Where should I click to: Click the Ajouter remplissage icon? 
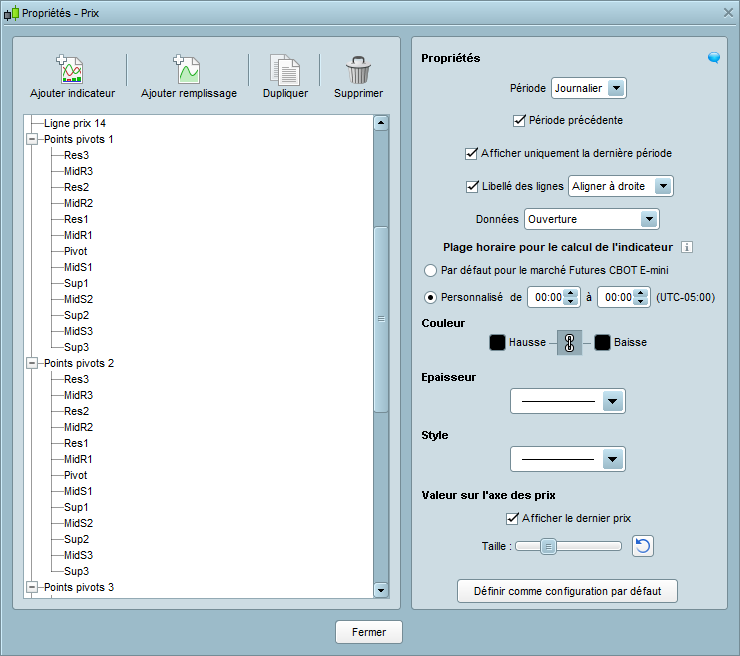click(x=188, y=70)
